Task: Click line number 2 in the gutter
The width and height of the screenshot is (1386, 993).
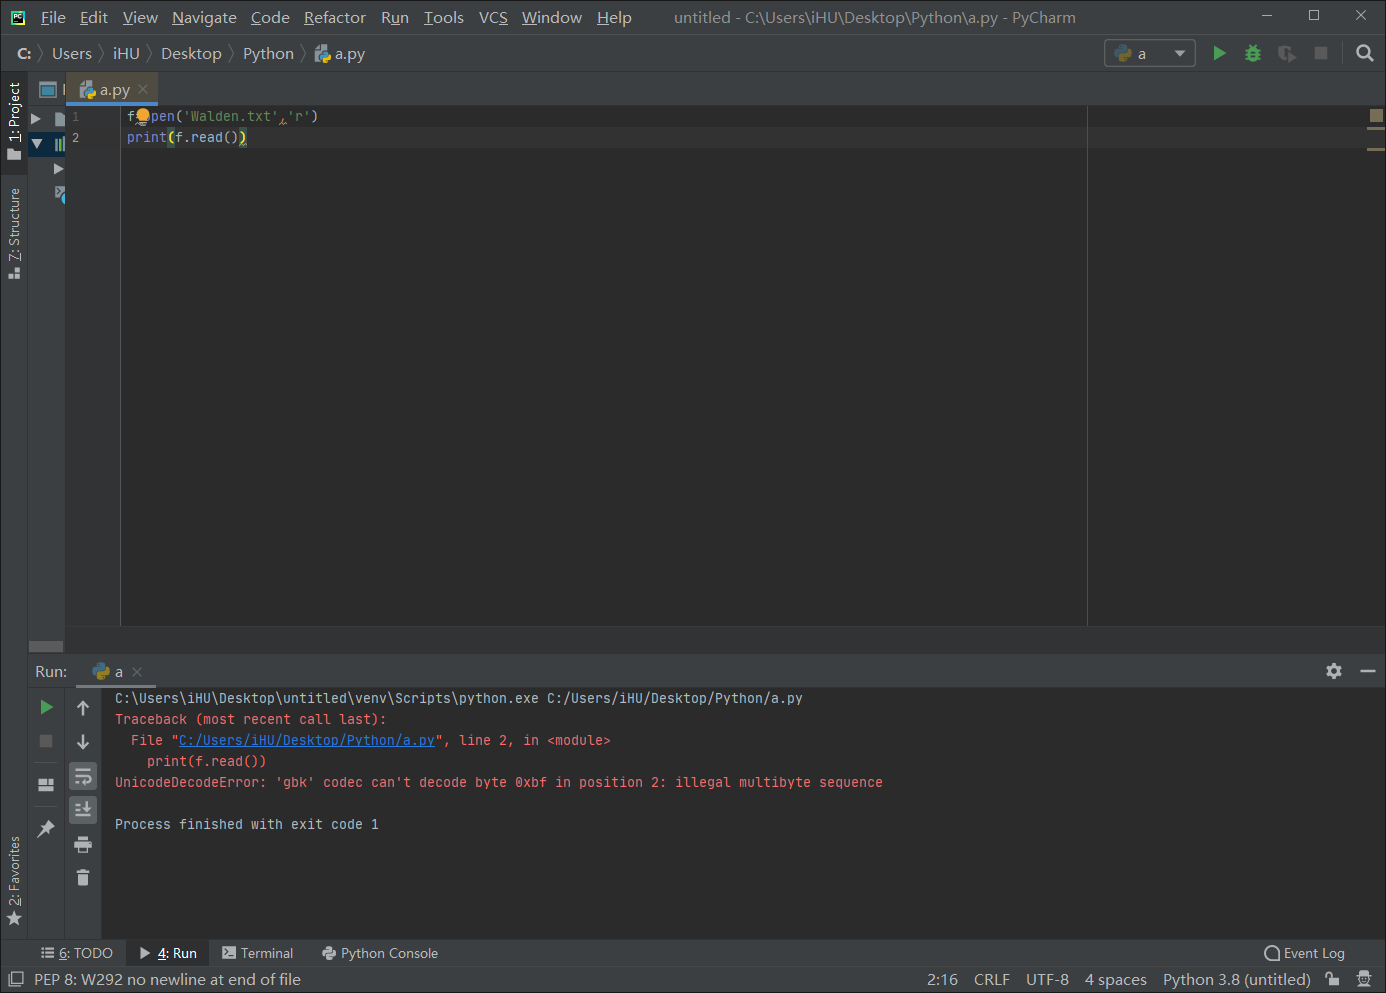Action: click(75, 138)
